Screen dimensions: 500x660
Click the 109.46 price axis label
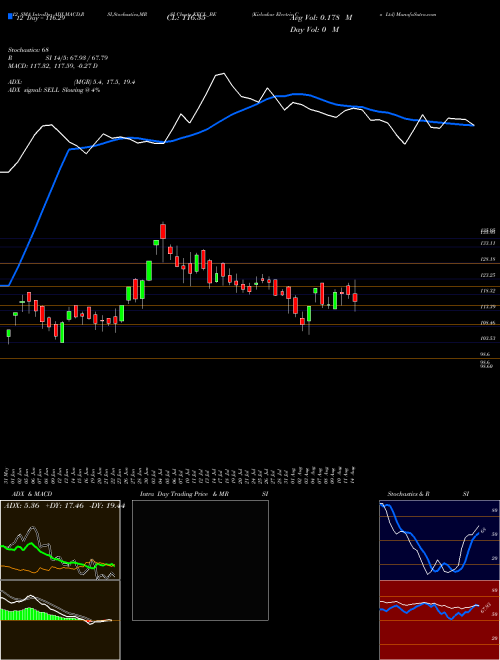(488, 323)
